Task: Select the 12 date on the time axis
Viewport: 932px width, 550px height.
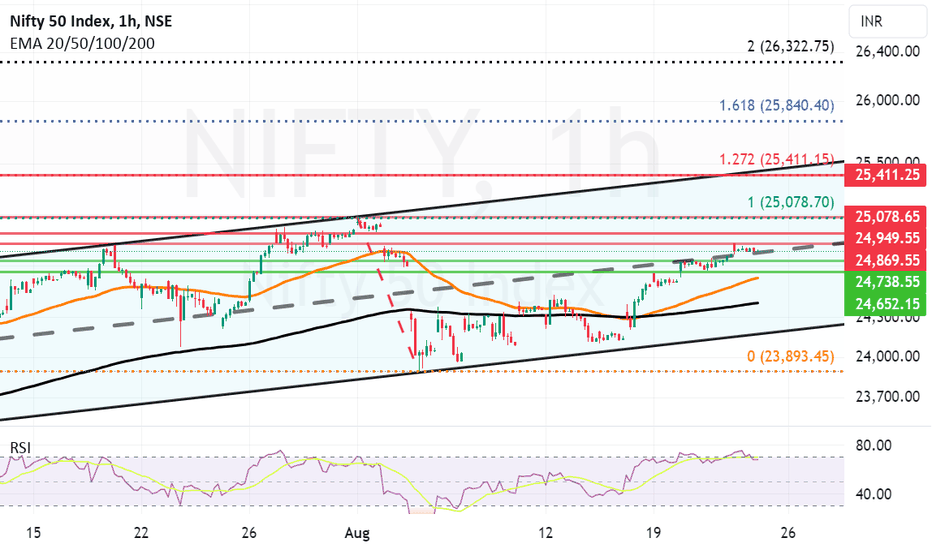Action: [546, 533]
